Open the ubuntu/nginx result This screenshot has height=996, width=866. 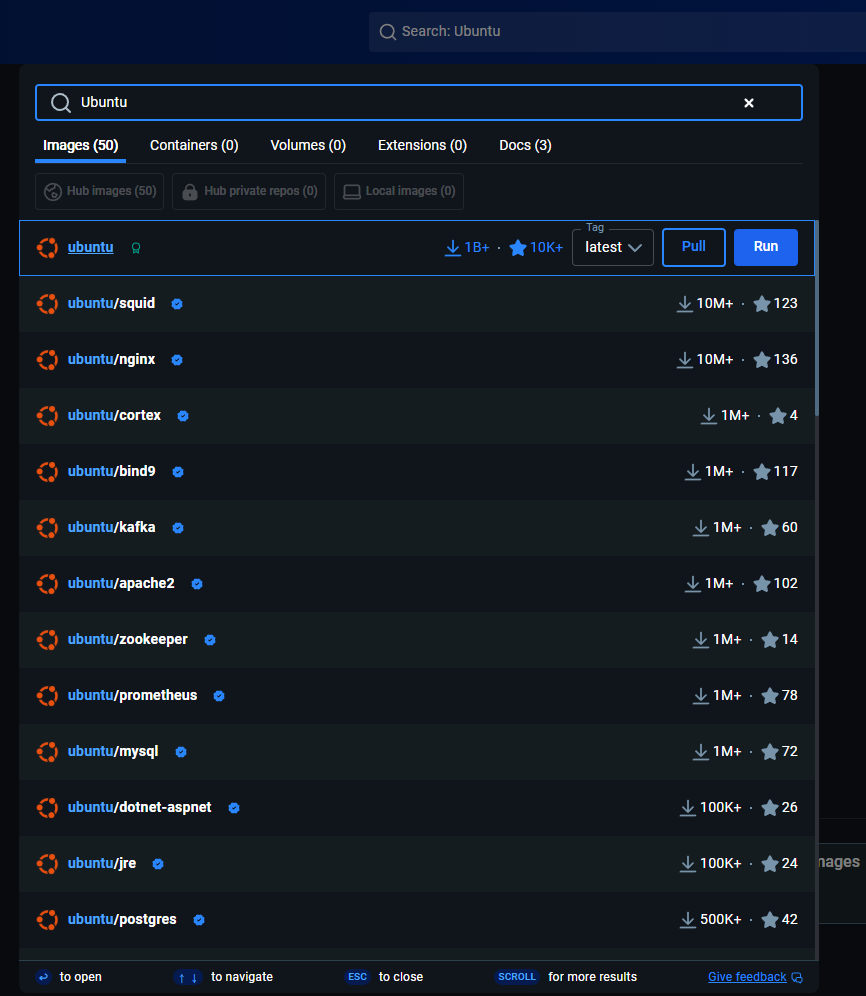coord(417,360)
